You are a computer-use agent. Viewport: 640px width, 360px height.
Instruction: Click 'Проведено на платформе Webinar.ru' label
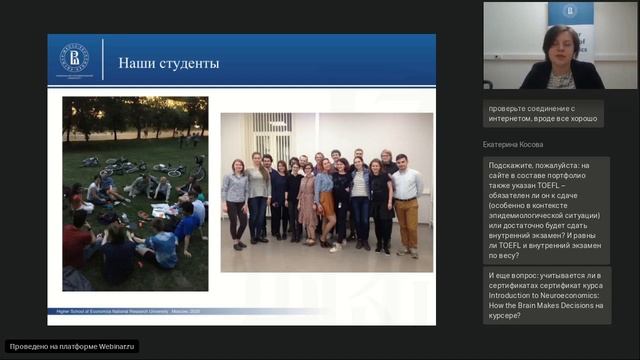tap(72, 347)
